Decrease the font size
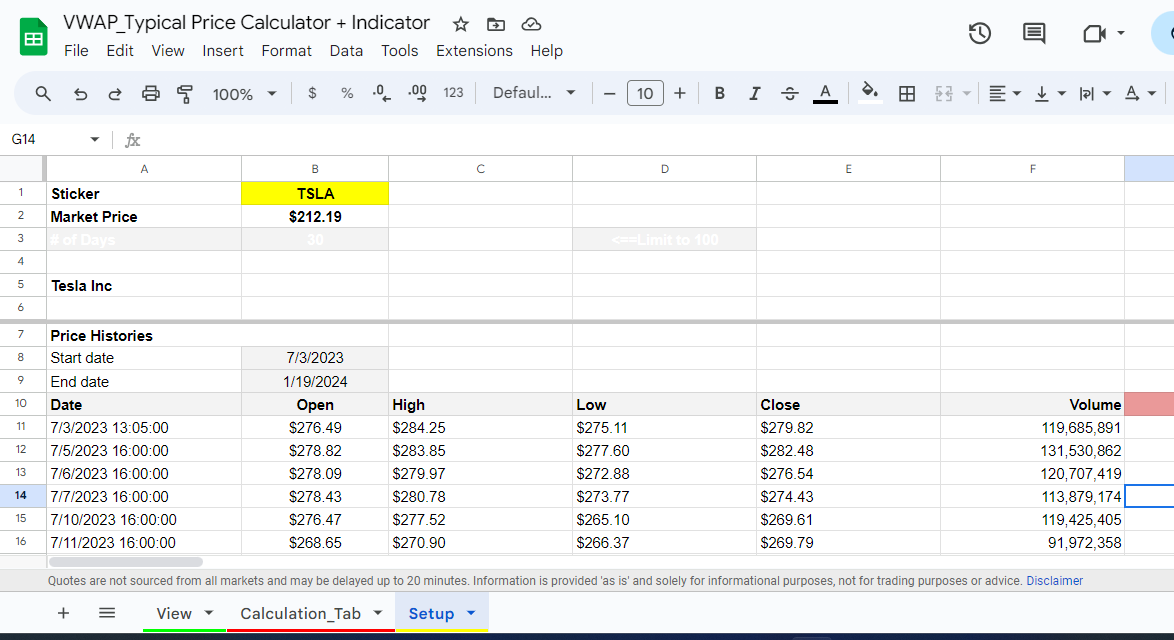The image size is (1174, 640). click(x=609, y=94)
